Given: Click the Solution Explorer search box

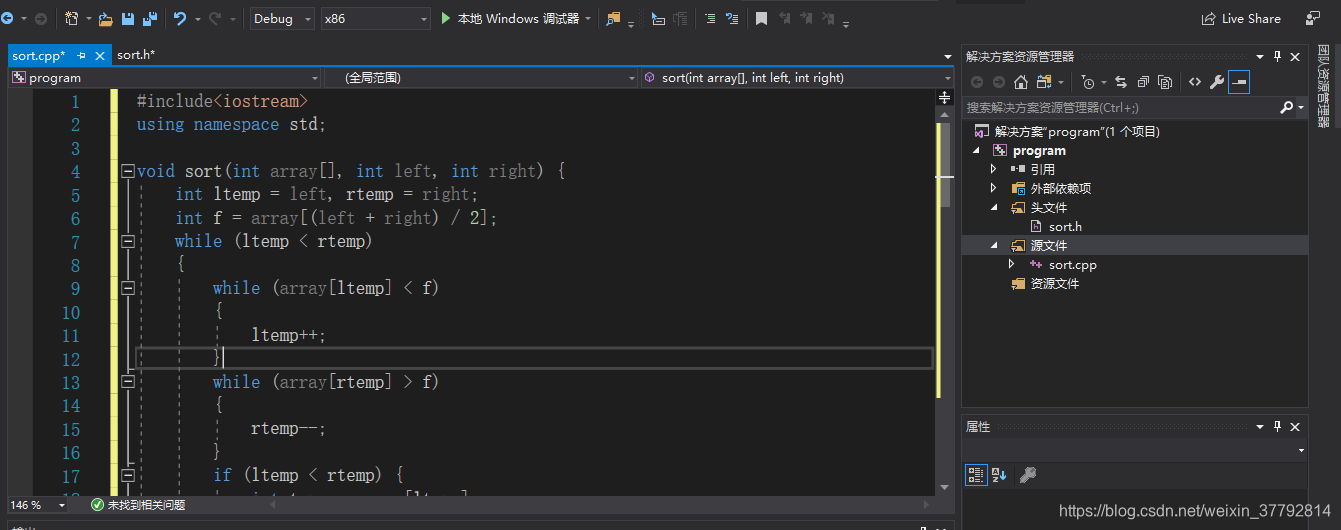Looking at the screenshot, I should click(x=1120, y=107).
